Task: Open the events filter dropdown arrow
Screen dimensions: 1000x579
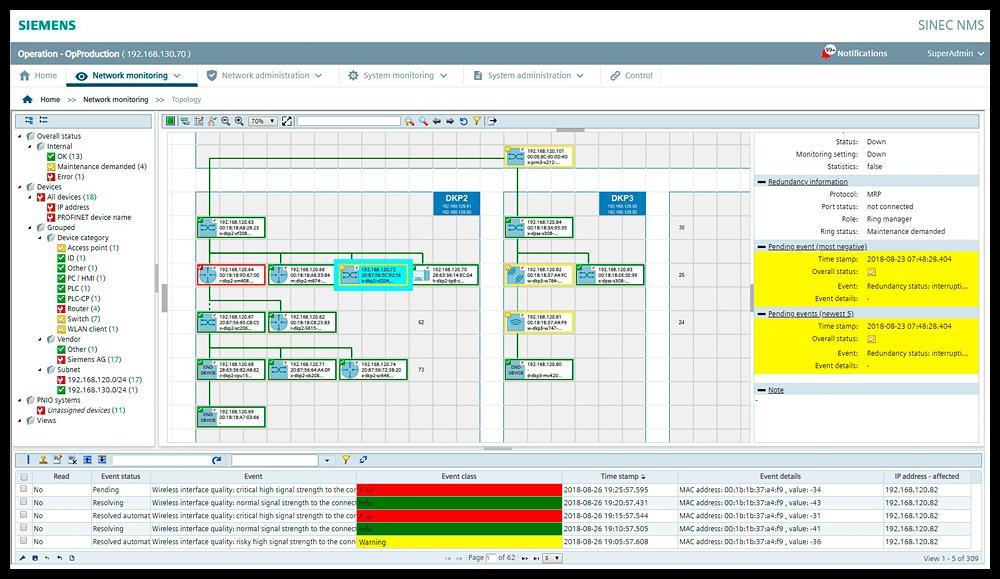Action: point(327,460)
